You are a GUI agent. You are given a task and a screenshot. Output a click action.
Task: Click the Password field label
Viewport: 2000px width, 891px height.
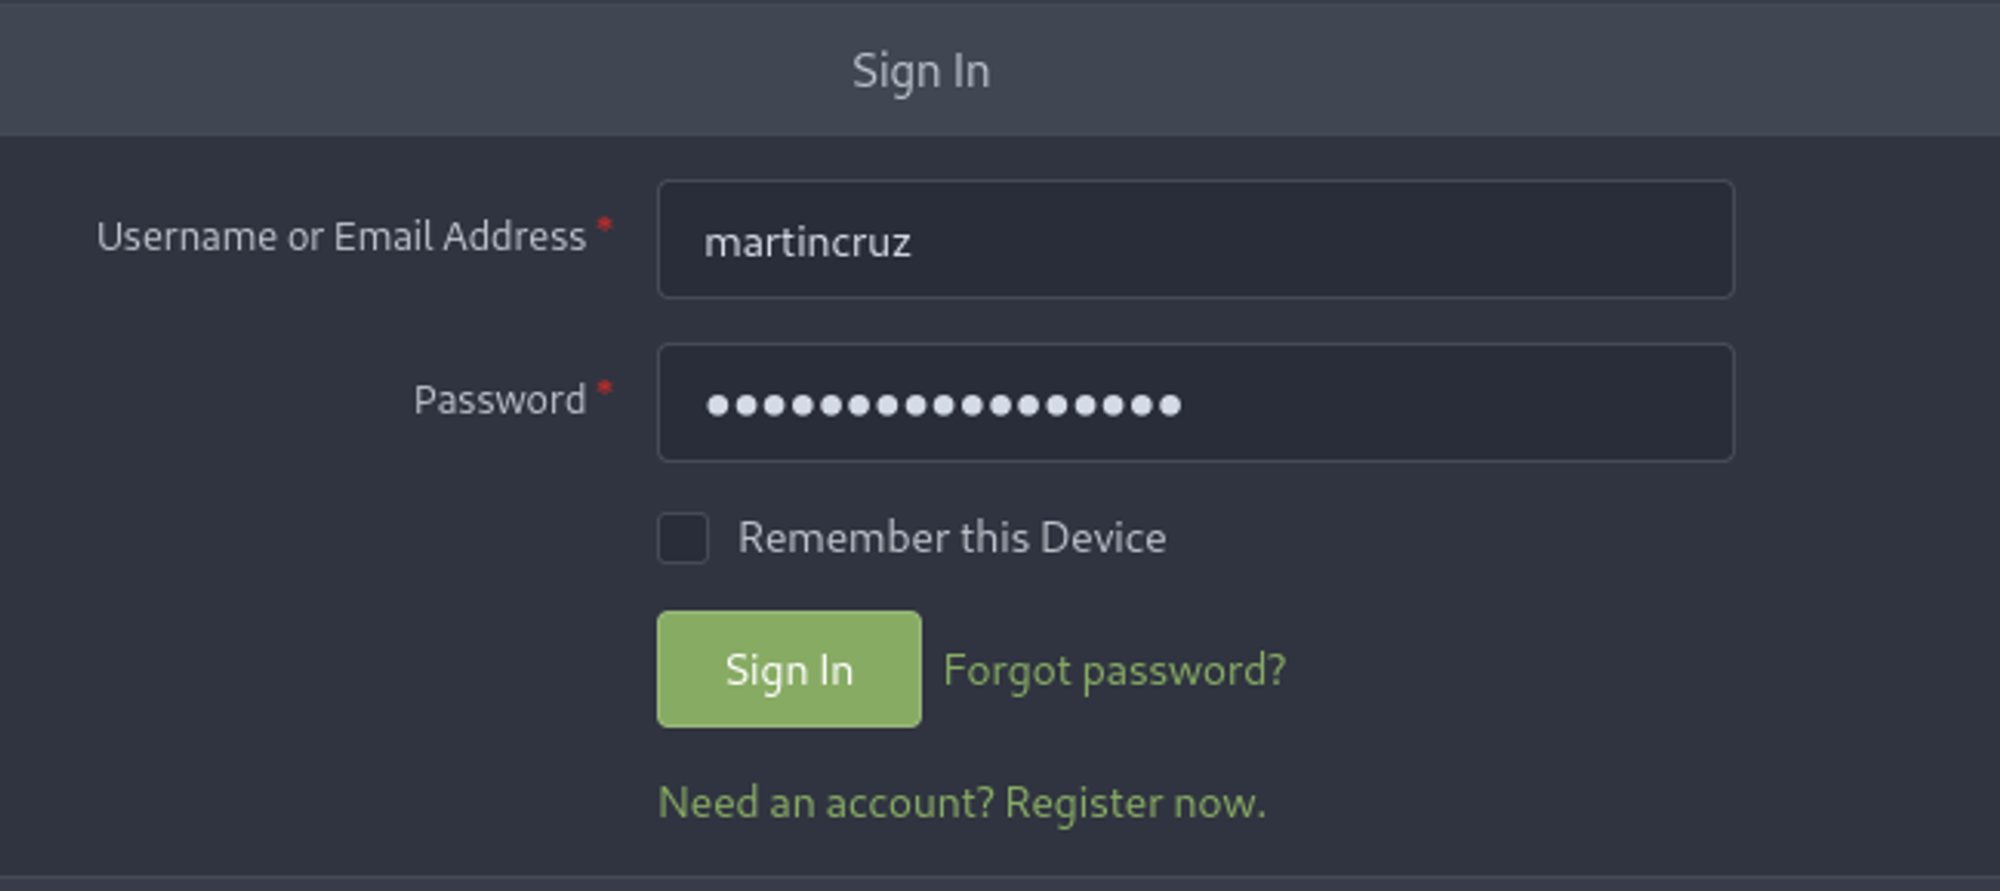[x=499, y=400]
